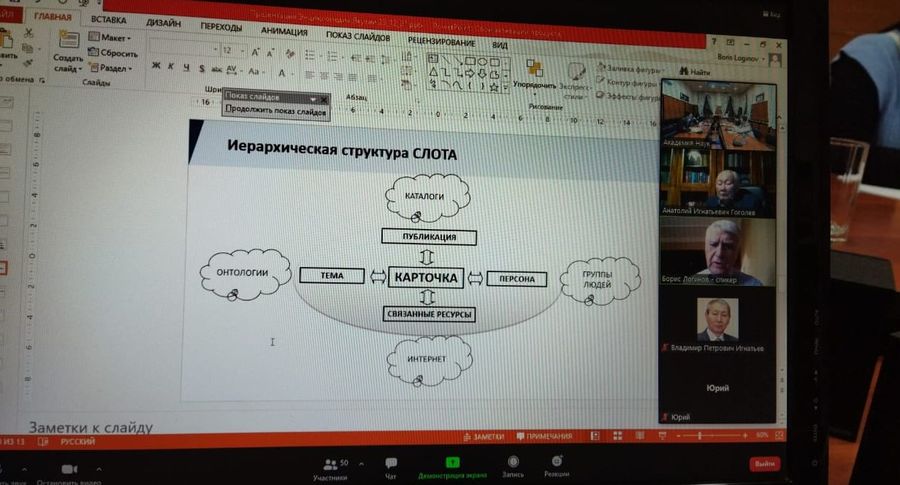The width and height of the screenshot is (900, 485).
Task: Select the star shape in gallery
Action: (x=494, y=87)
